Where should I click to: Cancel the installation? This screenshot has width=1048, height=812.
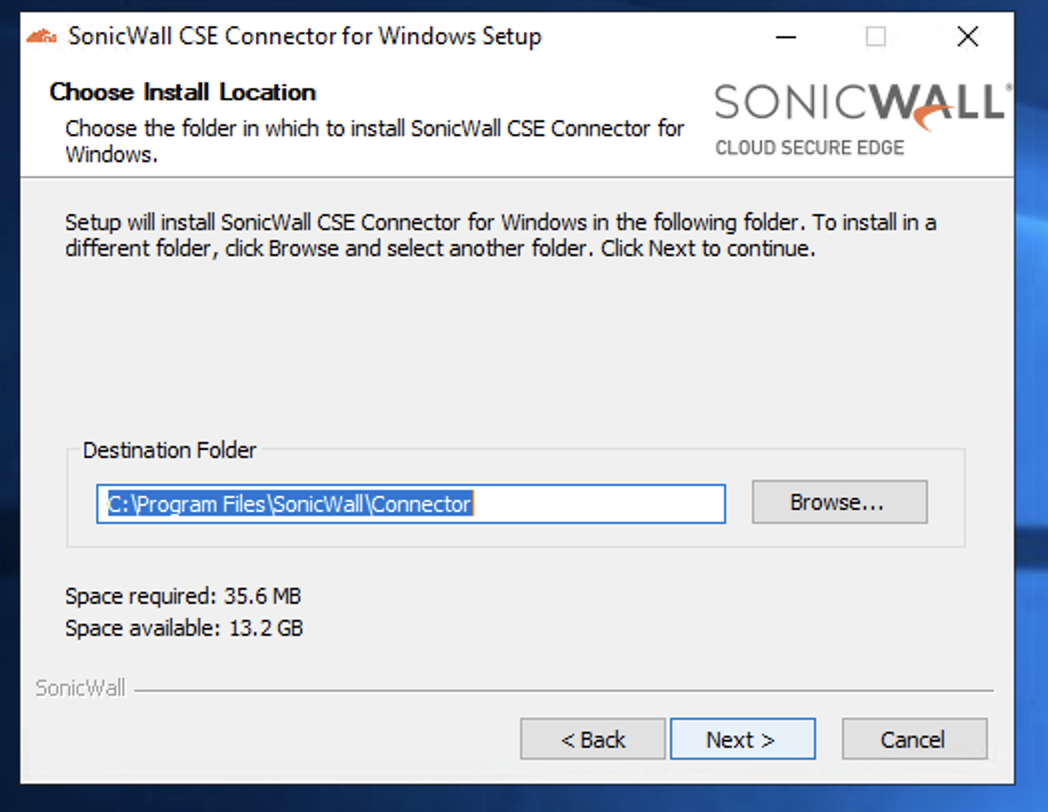coord(913,739)
